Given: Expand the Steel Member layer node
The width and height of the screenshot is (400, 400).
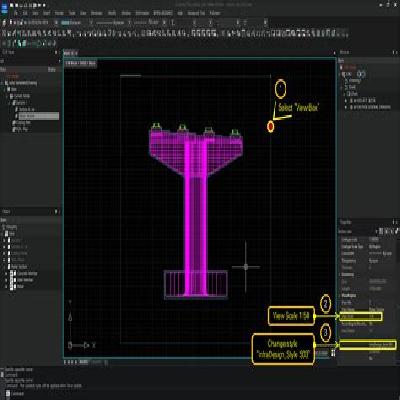Looking at the screenshot, I should [6, 280].
